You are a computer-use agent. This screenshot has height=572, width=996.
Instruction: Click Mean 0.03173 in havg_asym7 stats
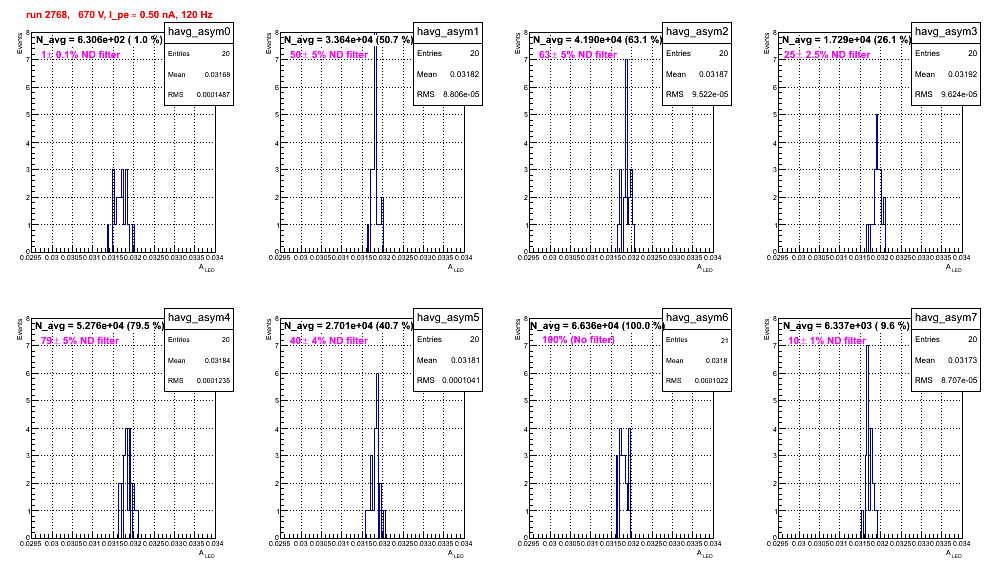click(946, 360)
